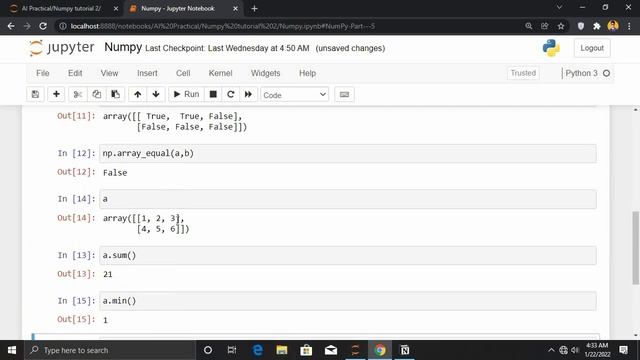Move selected cell up arrow
This screenshot has height=360, width=640.
pyautogui.click(x=138, y=94)
